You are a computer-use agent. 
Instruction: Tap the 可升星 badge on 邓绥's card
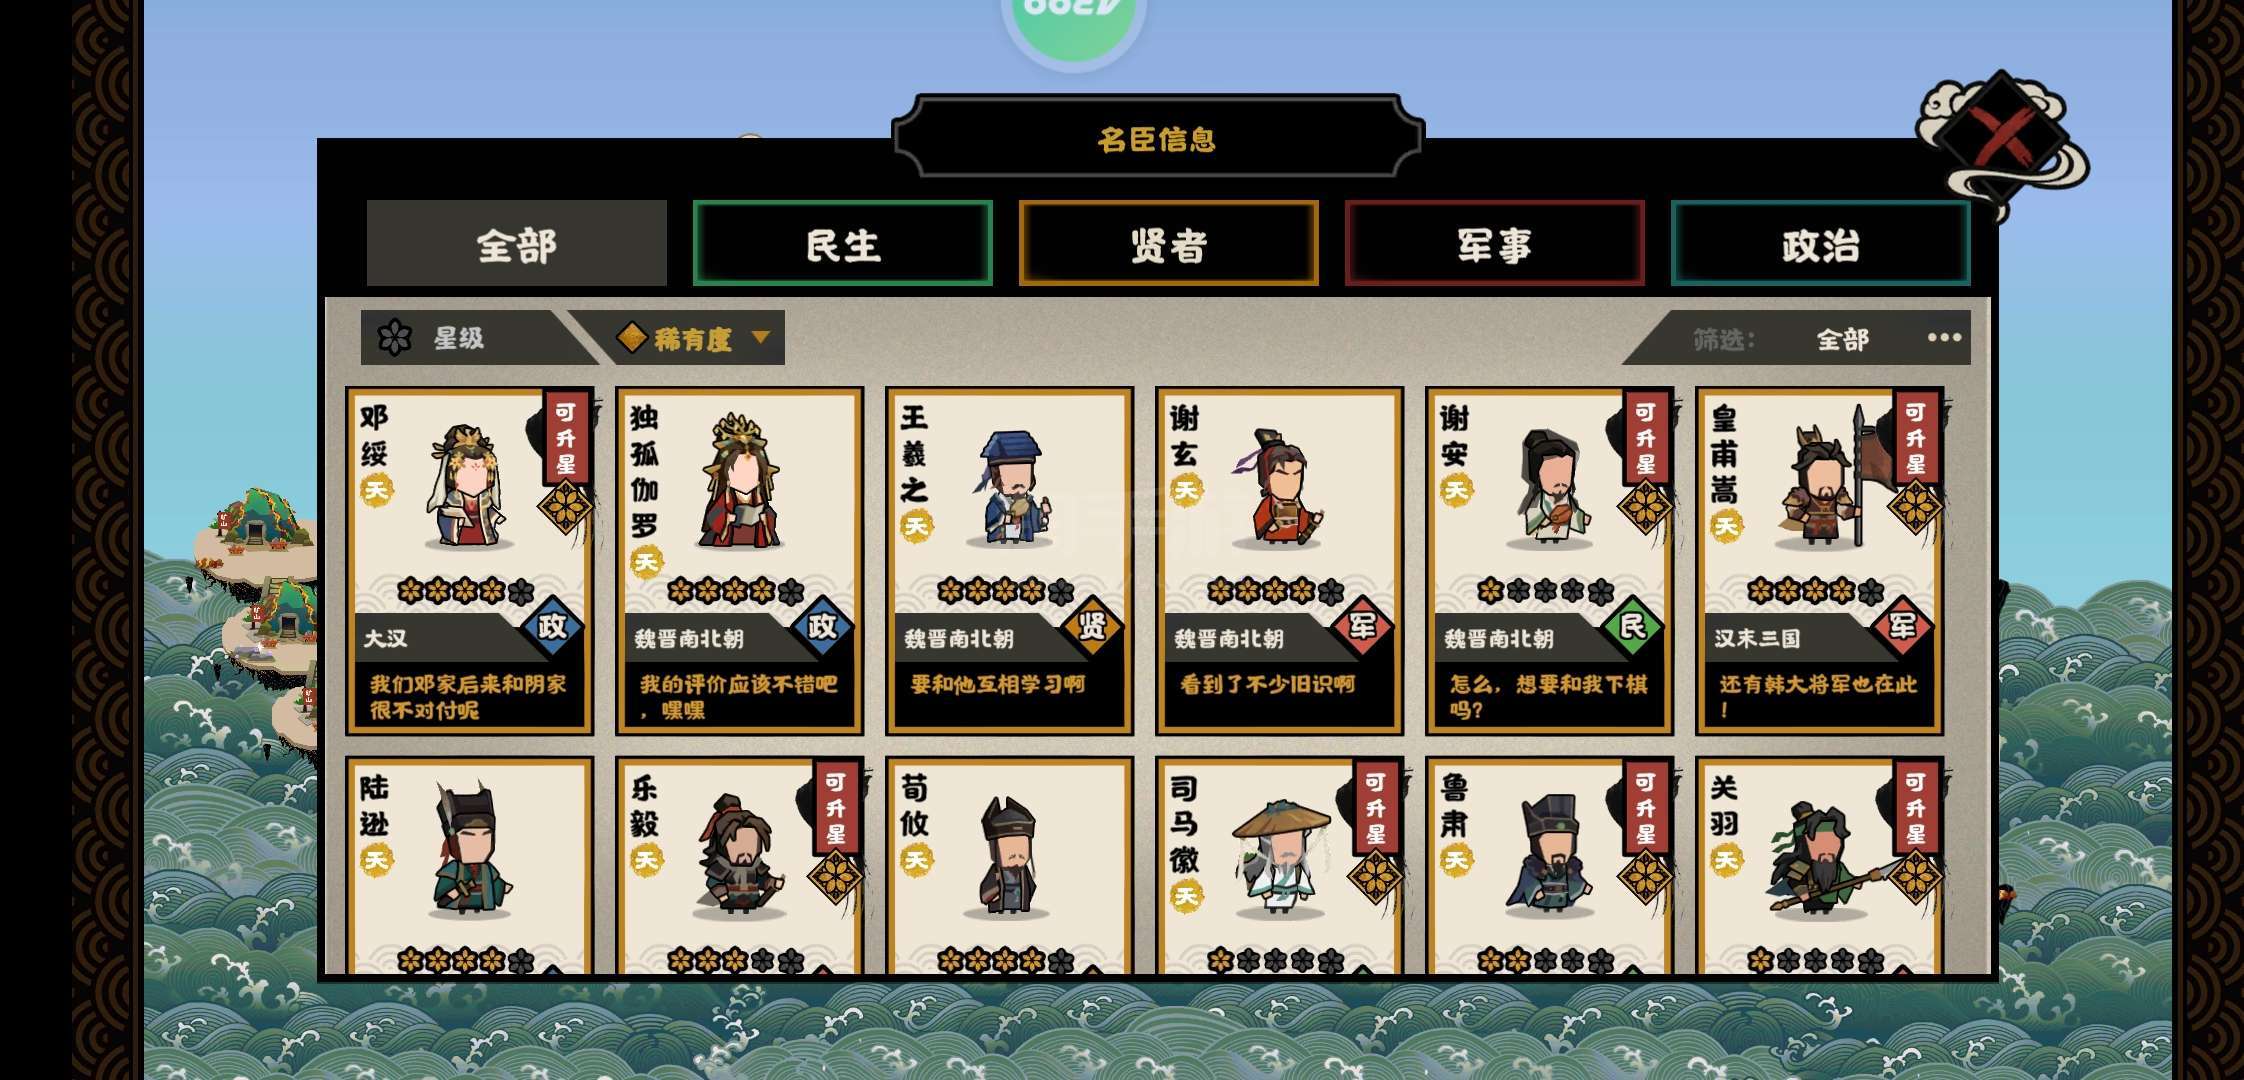coord(566,439)
